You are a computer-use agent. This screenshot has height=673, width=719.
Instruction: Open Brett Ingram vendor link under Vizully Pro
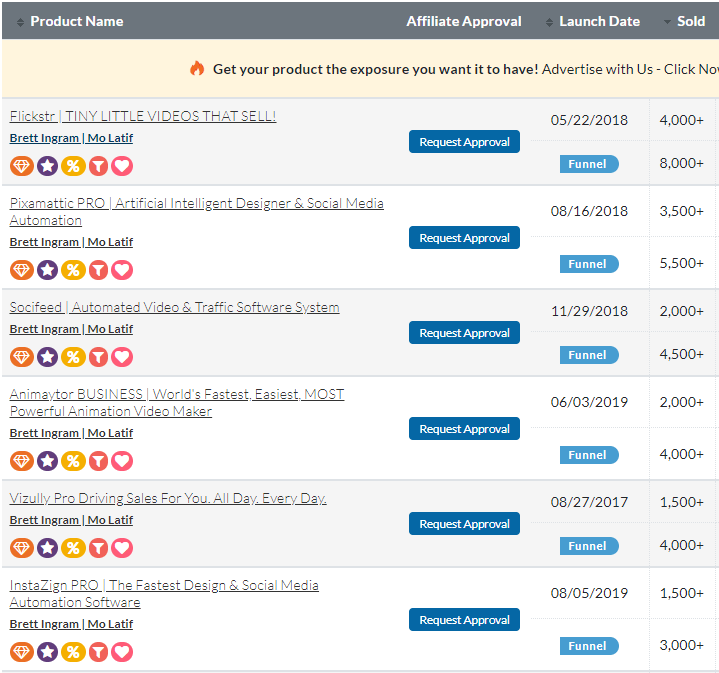tap(44, 520)
